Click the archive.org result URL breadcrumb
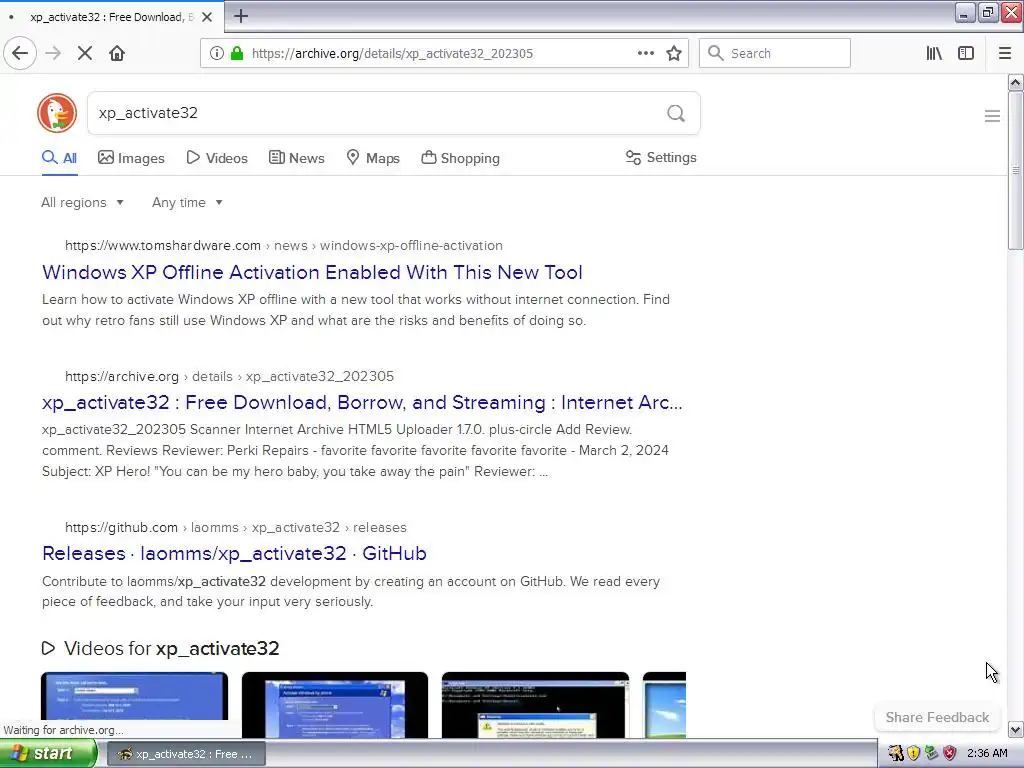This screenshot has width=1024, height=768. 229,376
